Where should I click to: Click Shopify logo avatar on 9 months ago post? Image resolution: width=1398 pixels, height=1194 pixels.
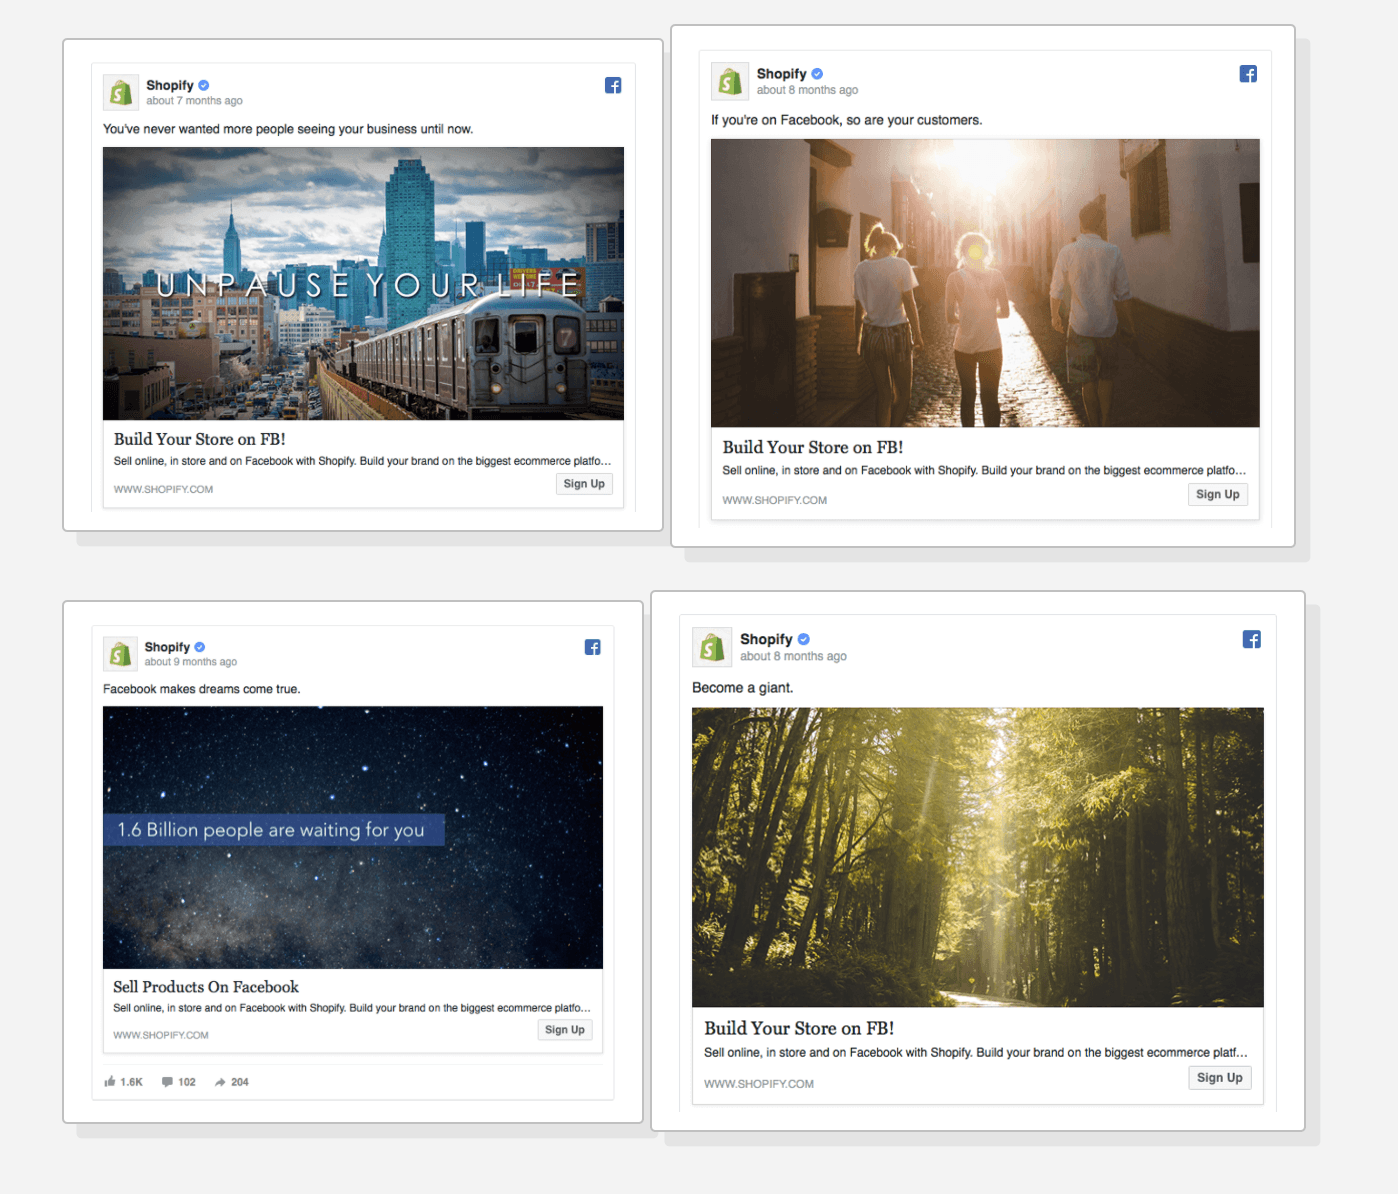click(120, 654)
